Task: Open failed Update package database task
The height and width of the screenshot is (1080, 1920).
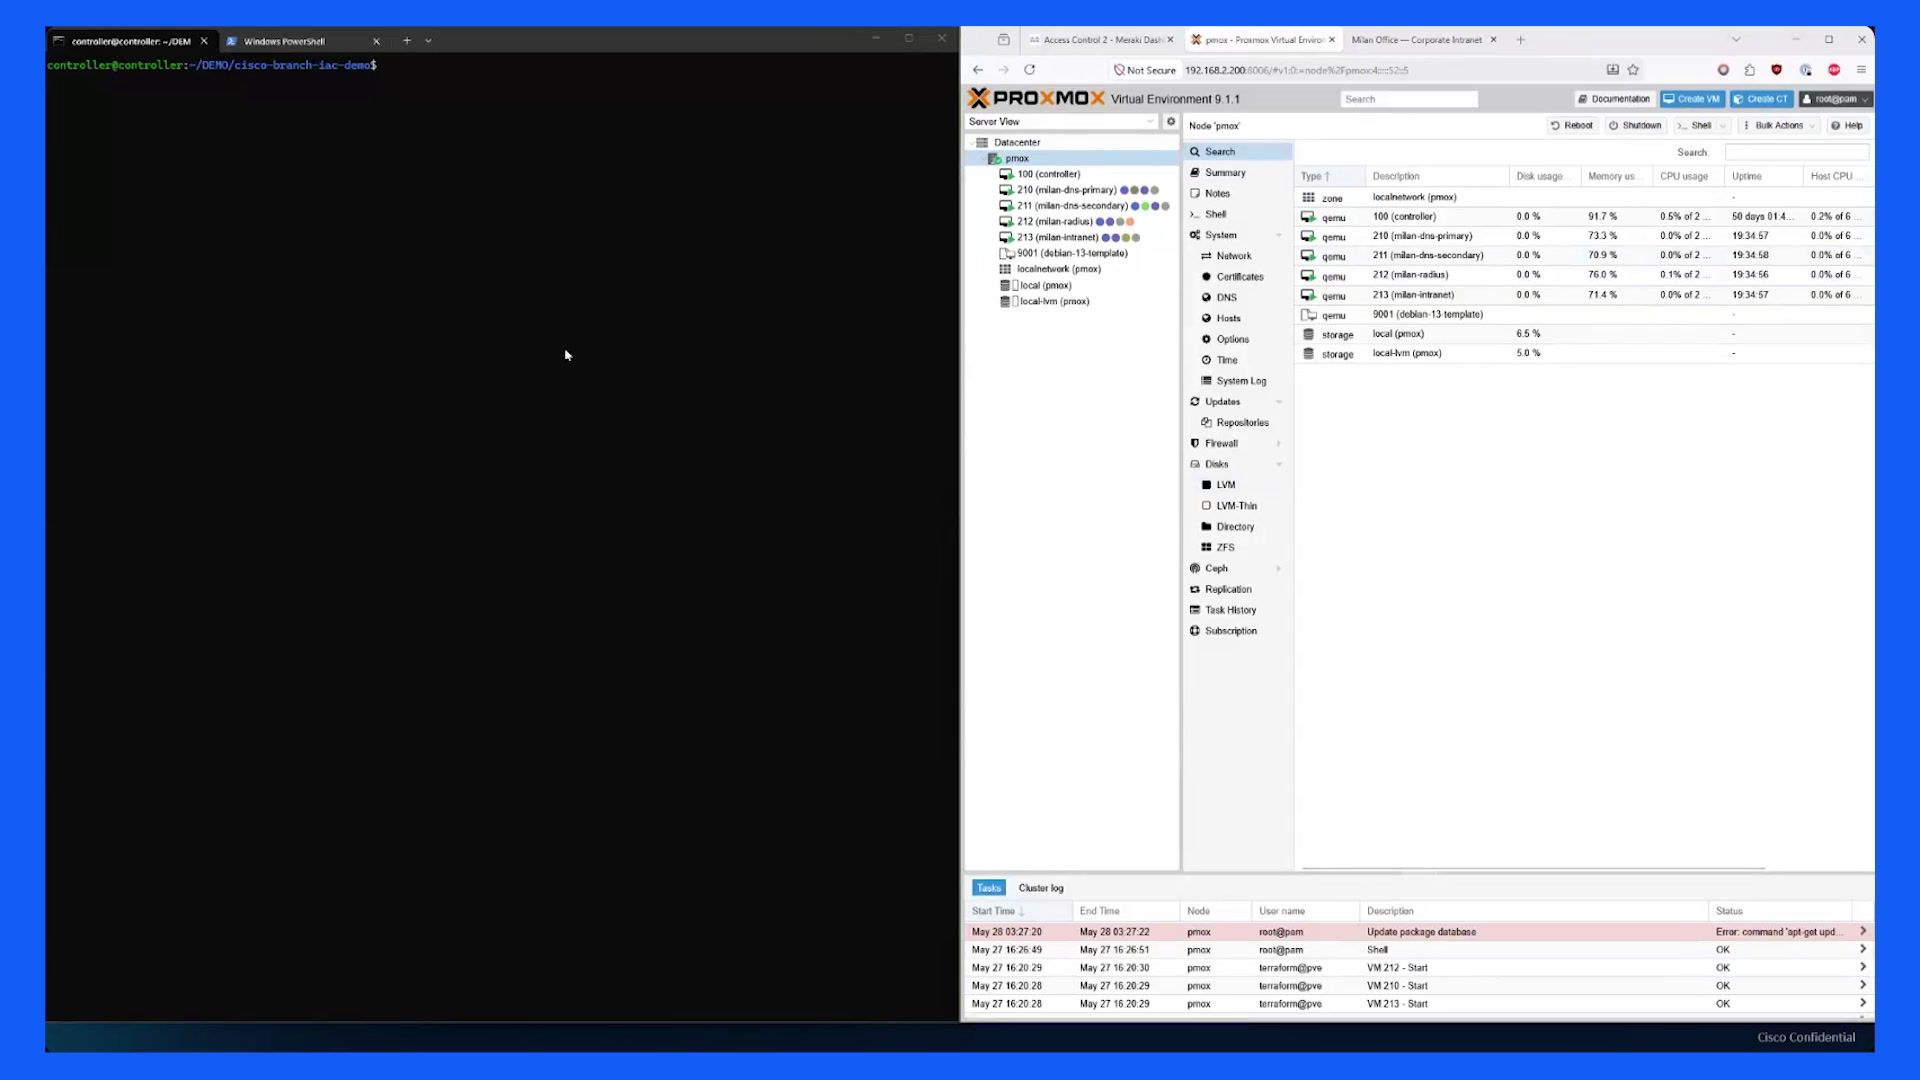Action: click(x=1419, y=932)
